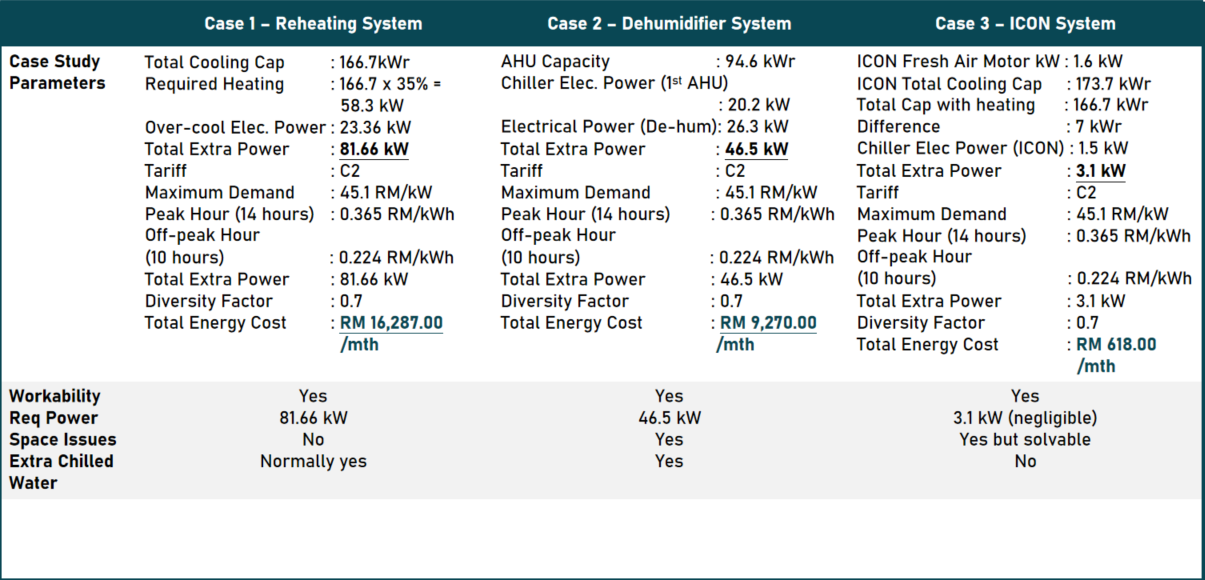This screenshot has height=580, width=1205.
Task: Open the RM 9,270.00 total energy cost
Action: point(768,323)
